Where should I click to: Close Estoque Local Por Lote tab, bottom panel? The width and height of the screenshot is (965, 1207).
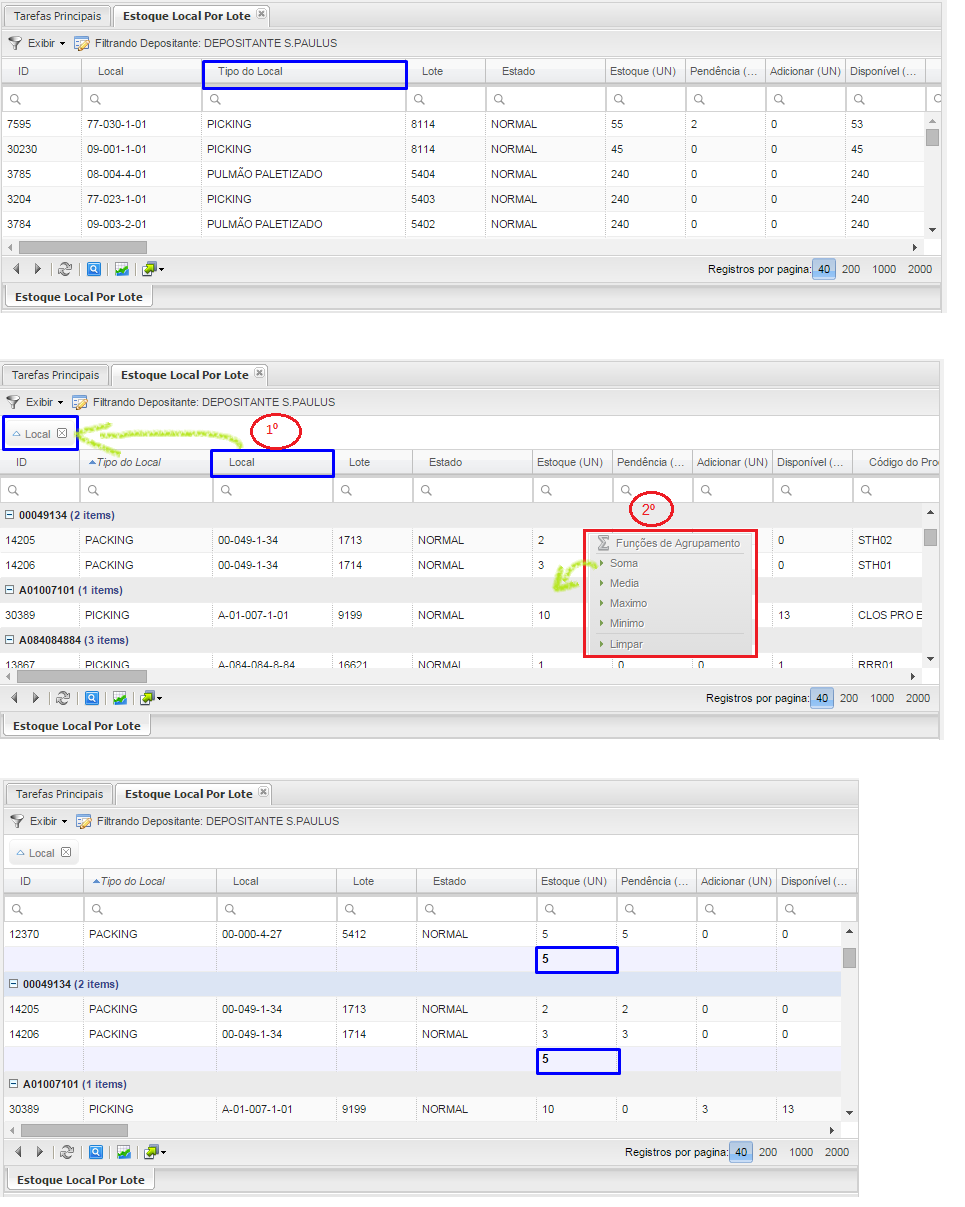263,792
